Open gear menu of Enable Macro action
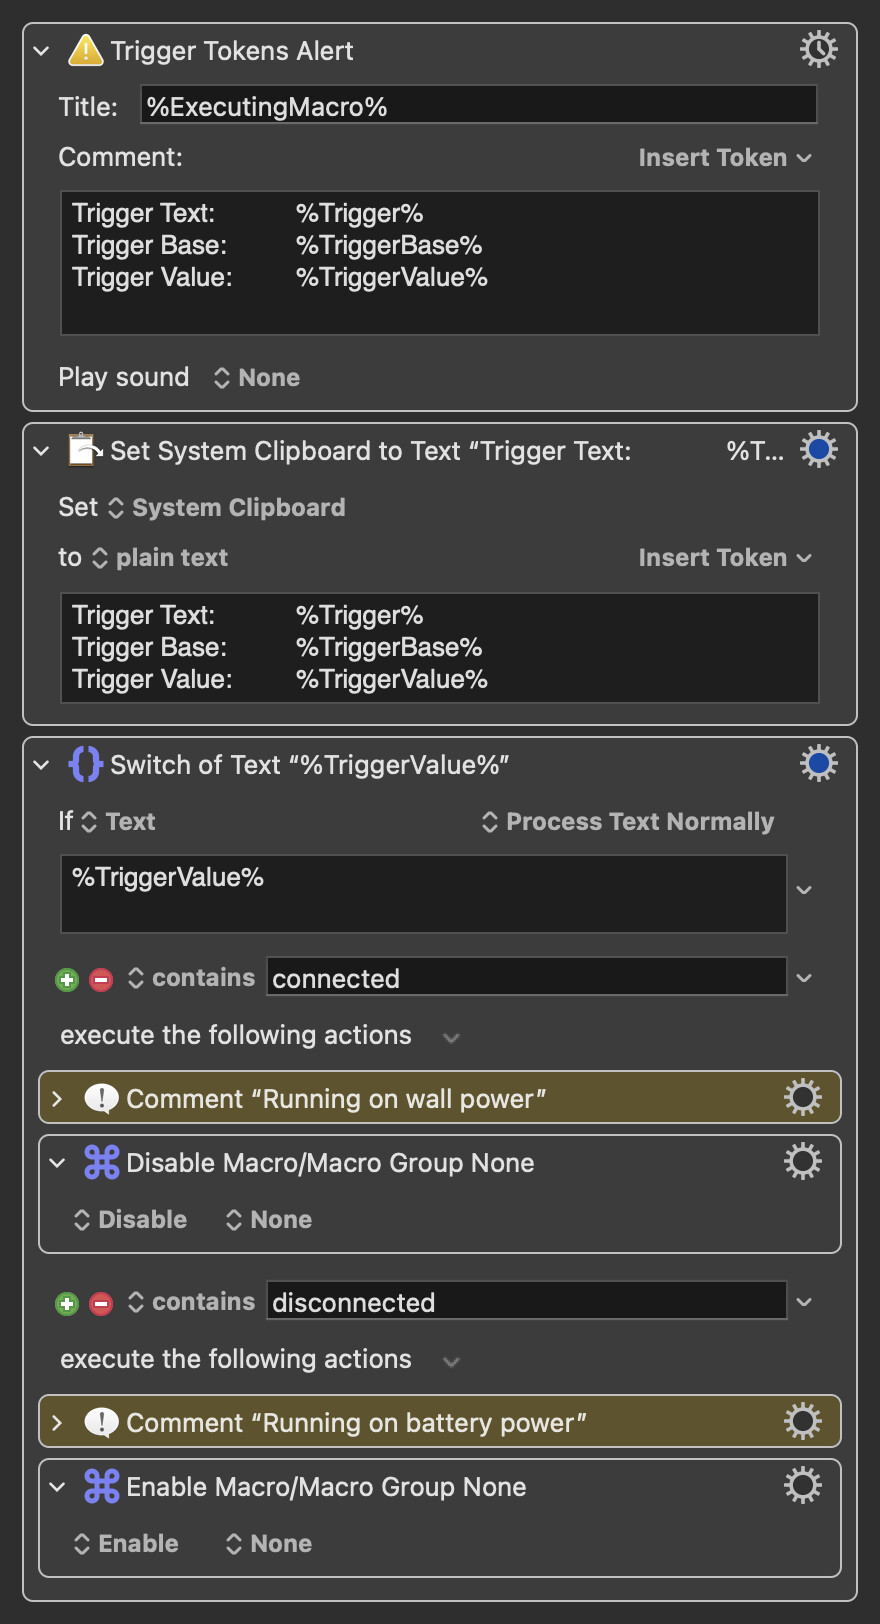Image resolution: width=880 pixels, height=1624 pixels. point(802,1486)
